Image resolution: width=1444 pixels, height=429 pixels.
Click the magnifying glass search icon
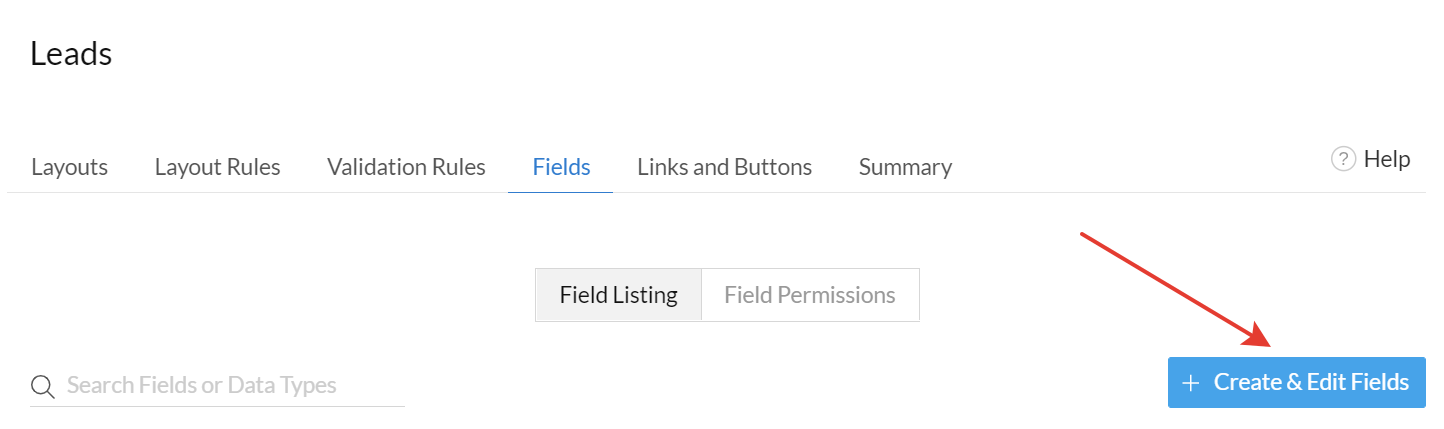click(41, 386)
